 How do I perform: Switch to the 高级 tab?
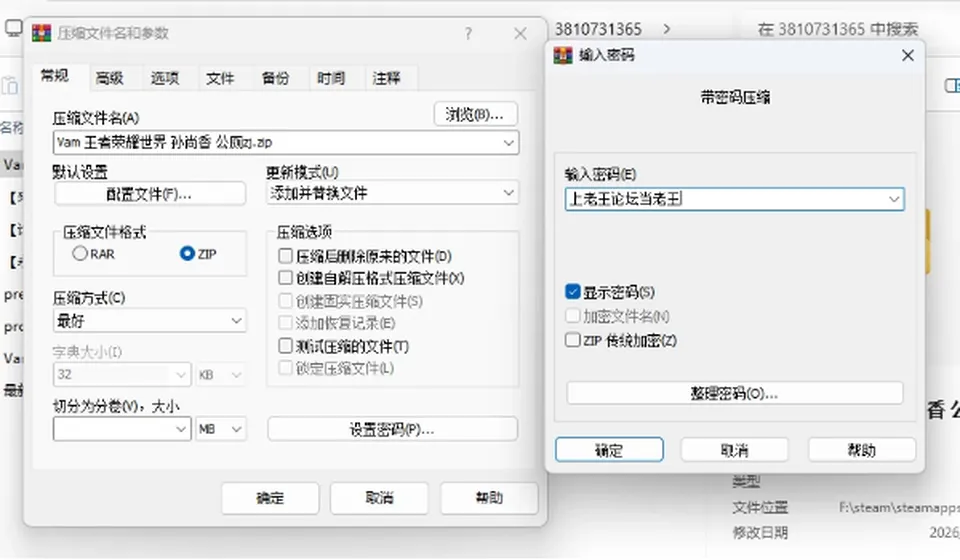coord(110,78)
